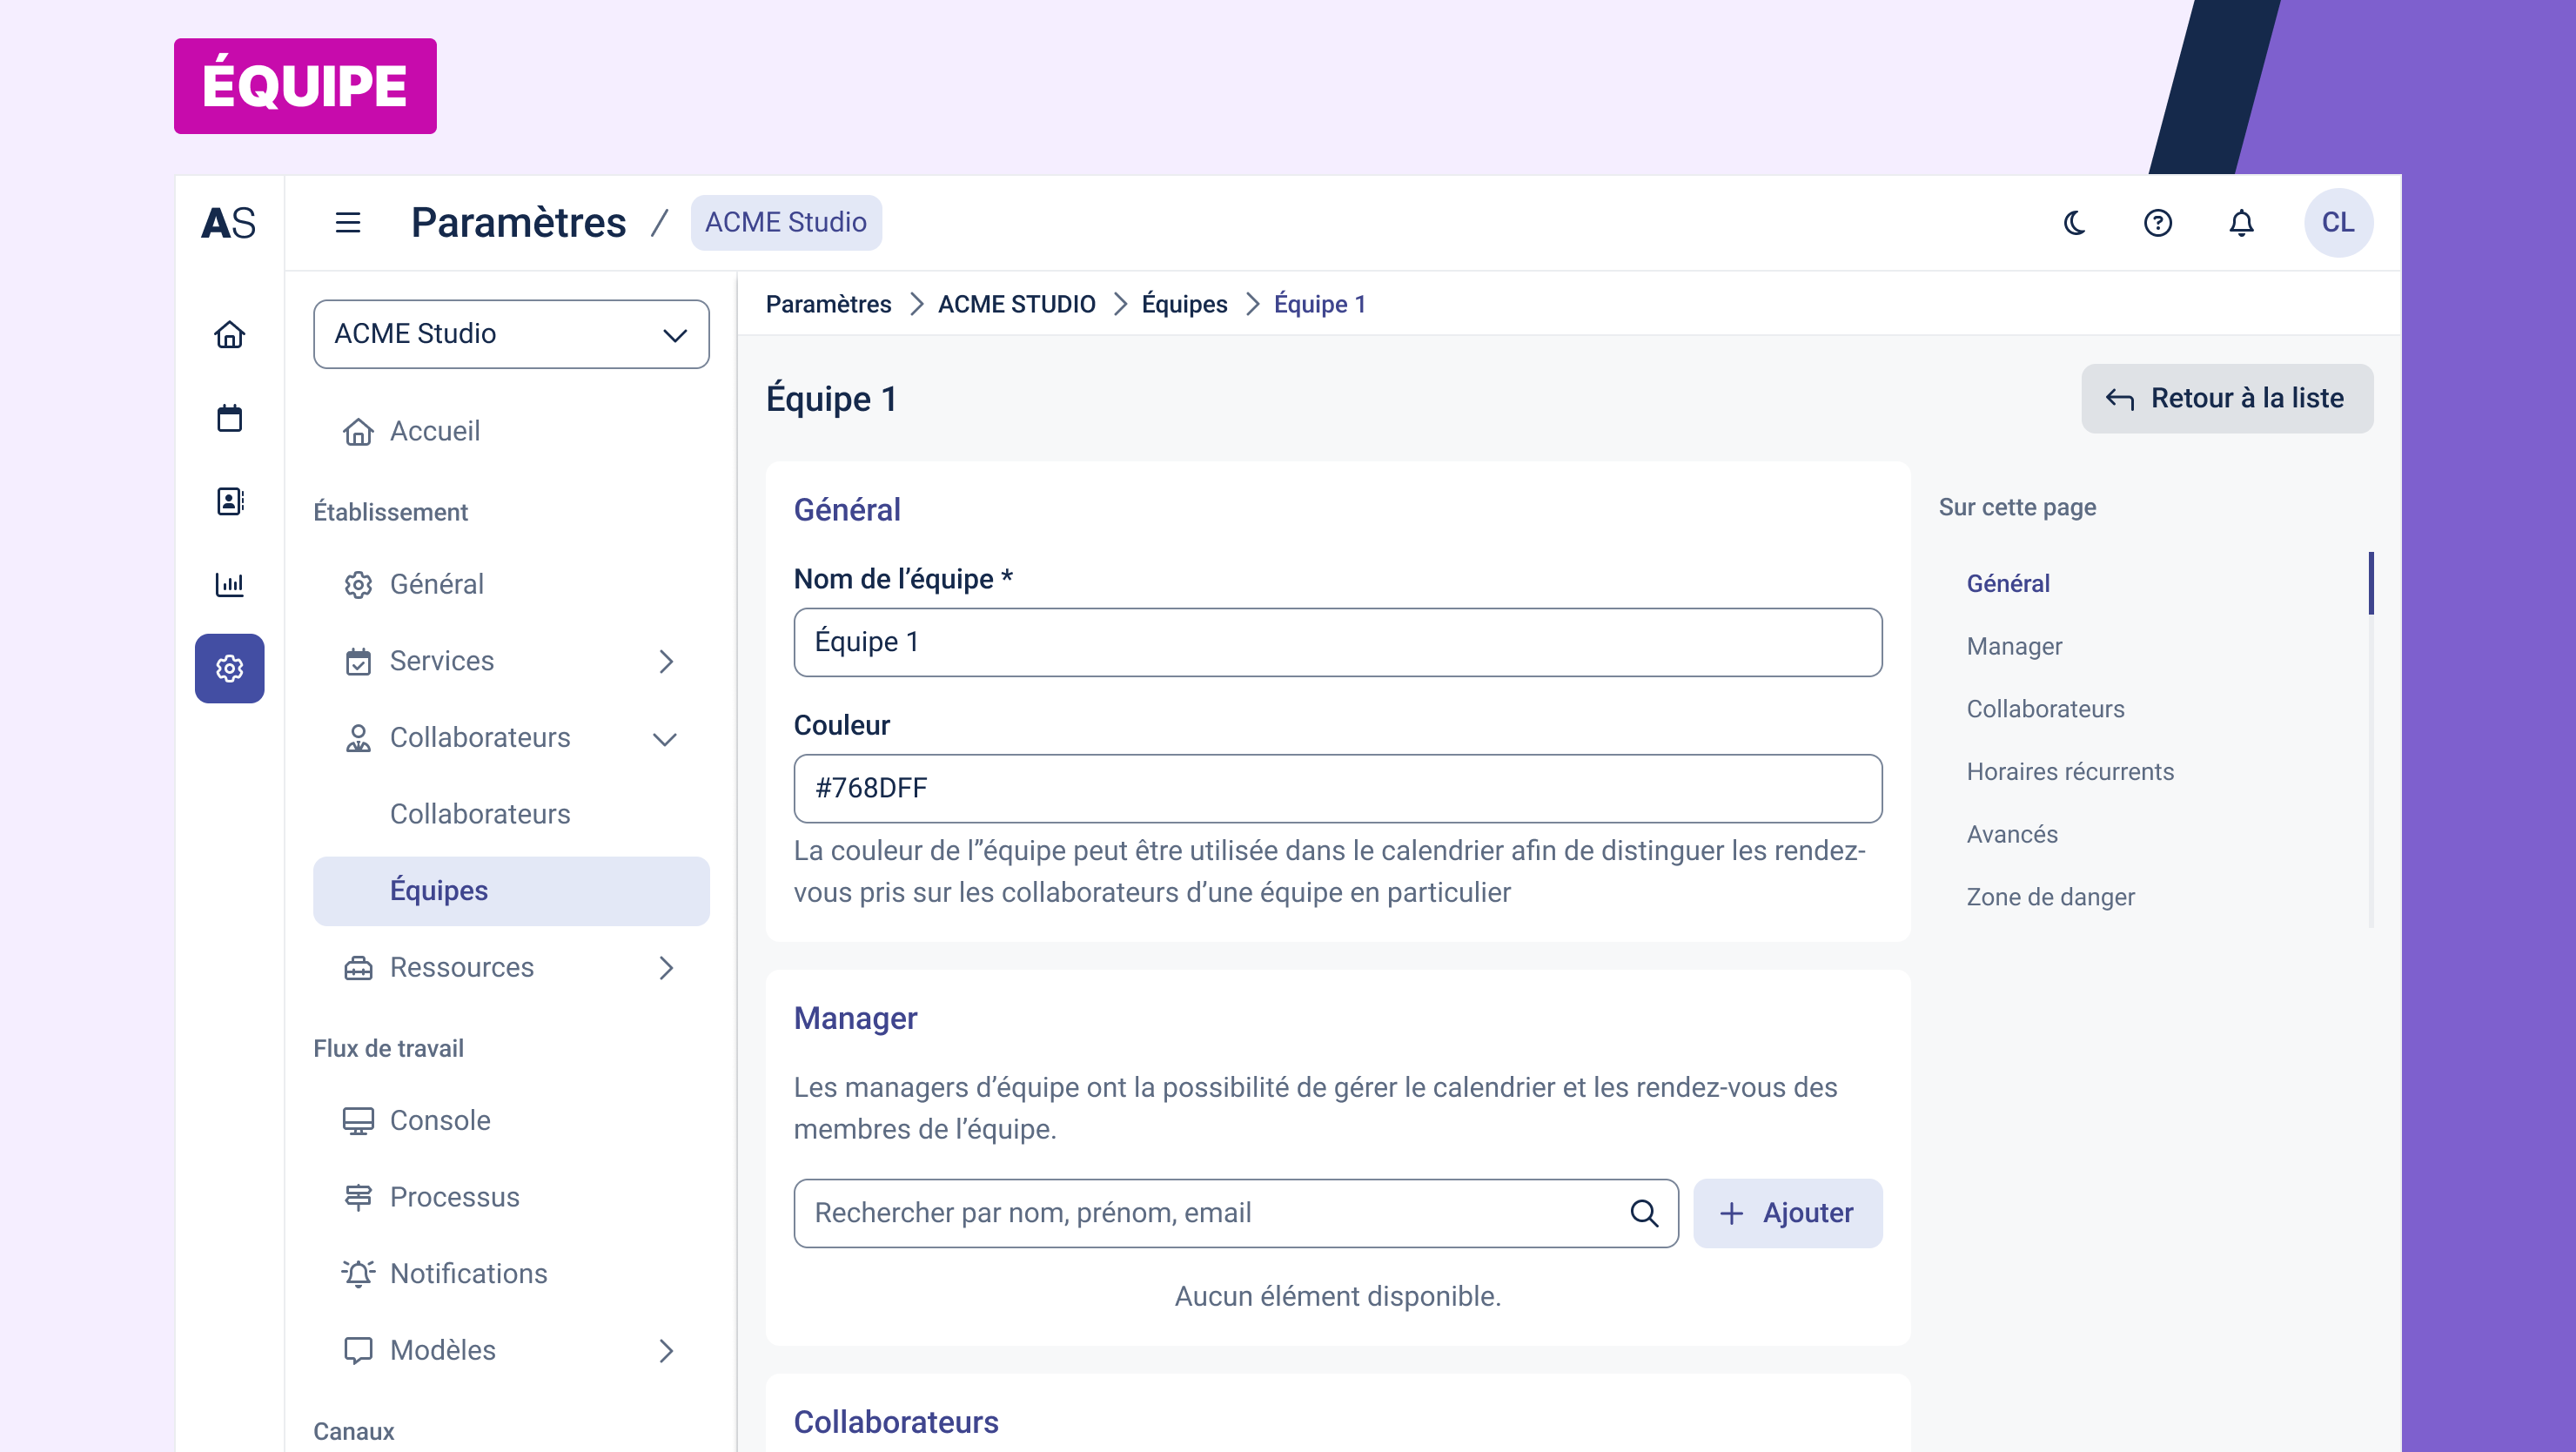2576x1452 pixels.
Task: Click the Équipe 1 breadcrumb
Action: coord(1319,304)
